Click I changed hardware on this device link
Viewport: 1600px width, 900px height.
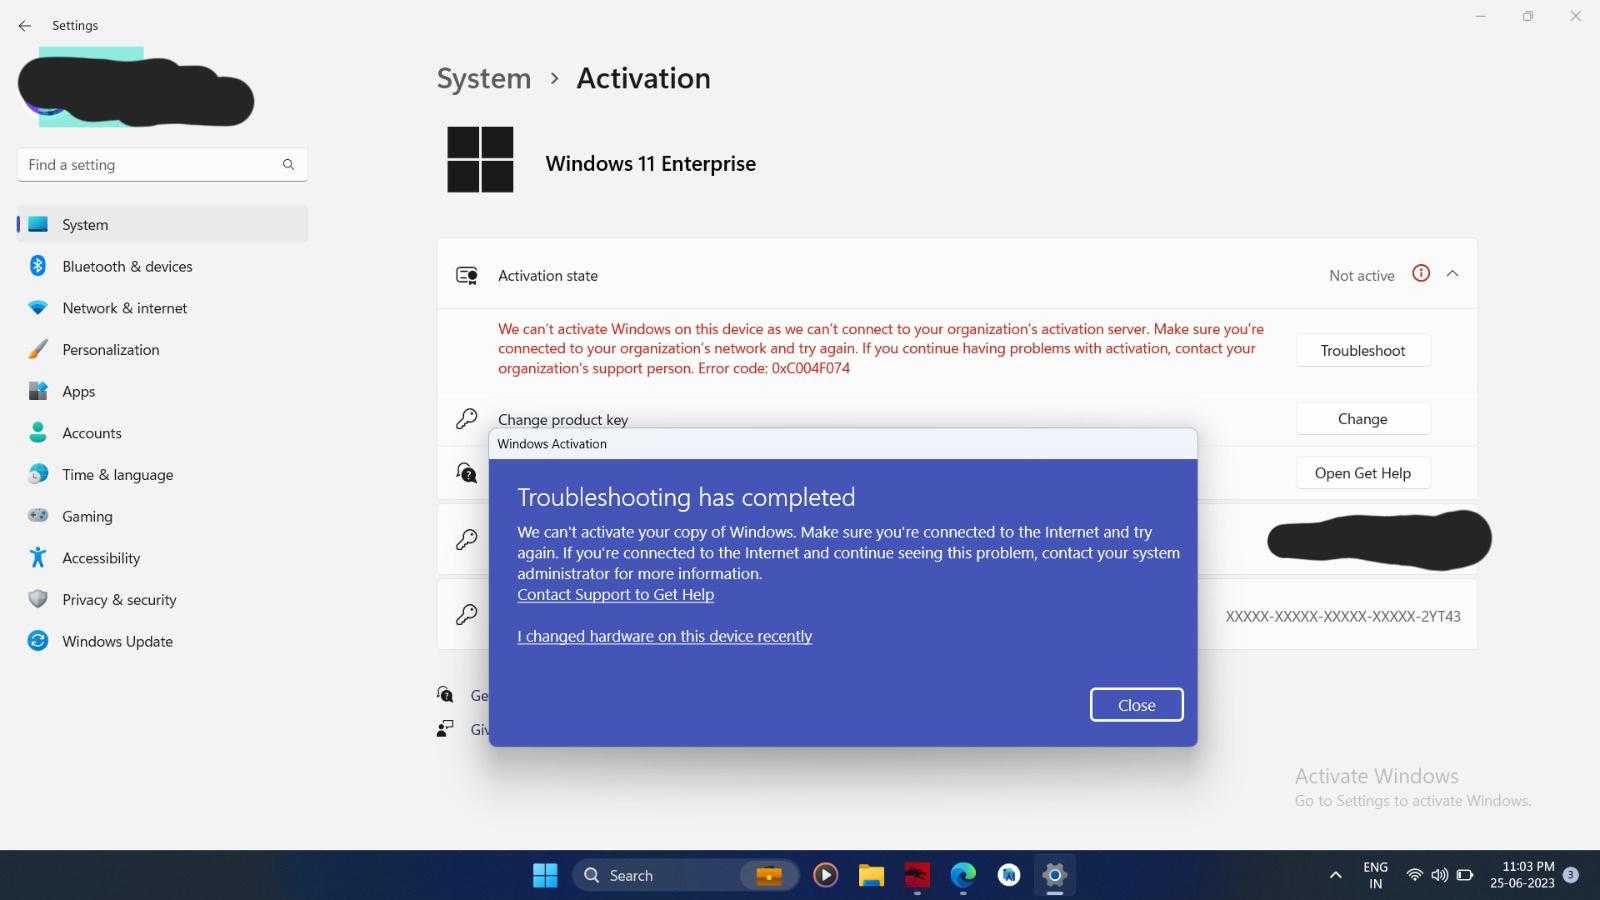pos(664,637)
